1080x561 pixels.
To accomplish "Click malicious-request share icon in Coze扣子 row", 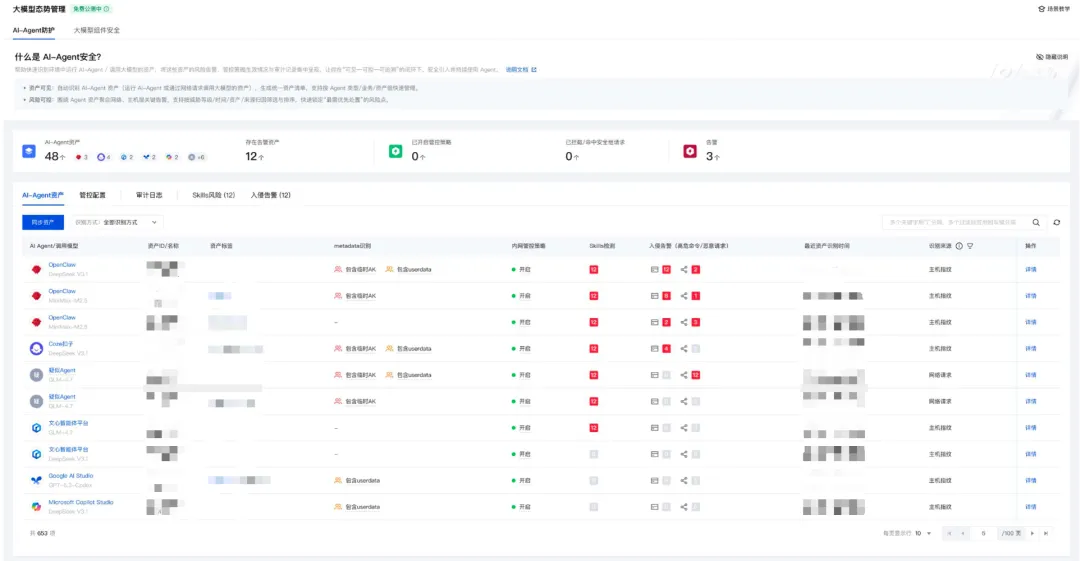I will click(684, 349).
